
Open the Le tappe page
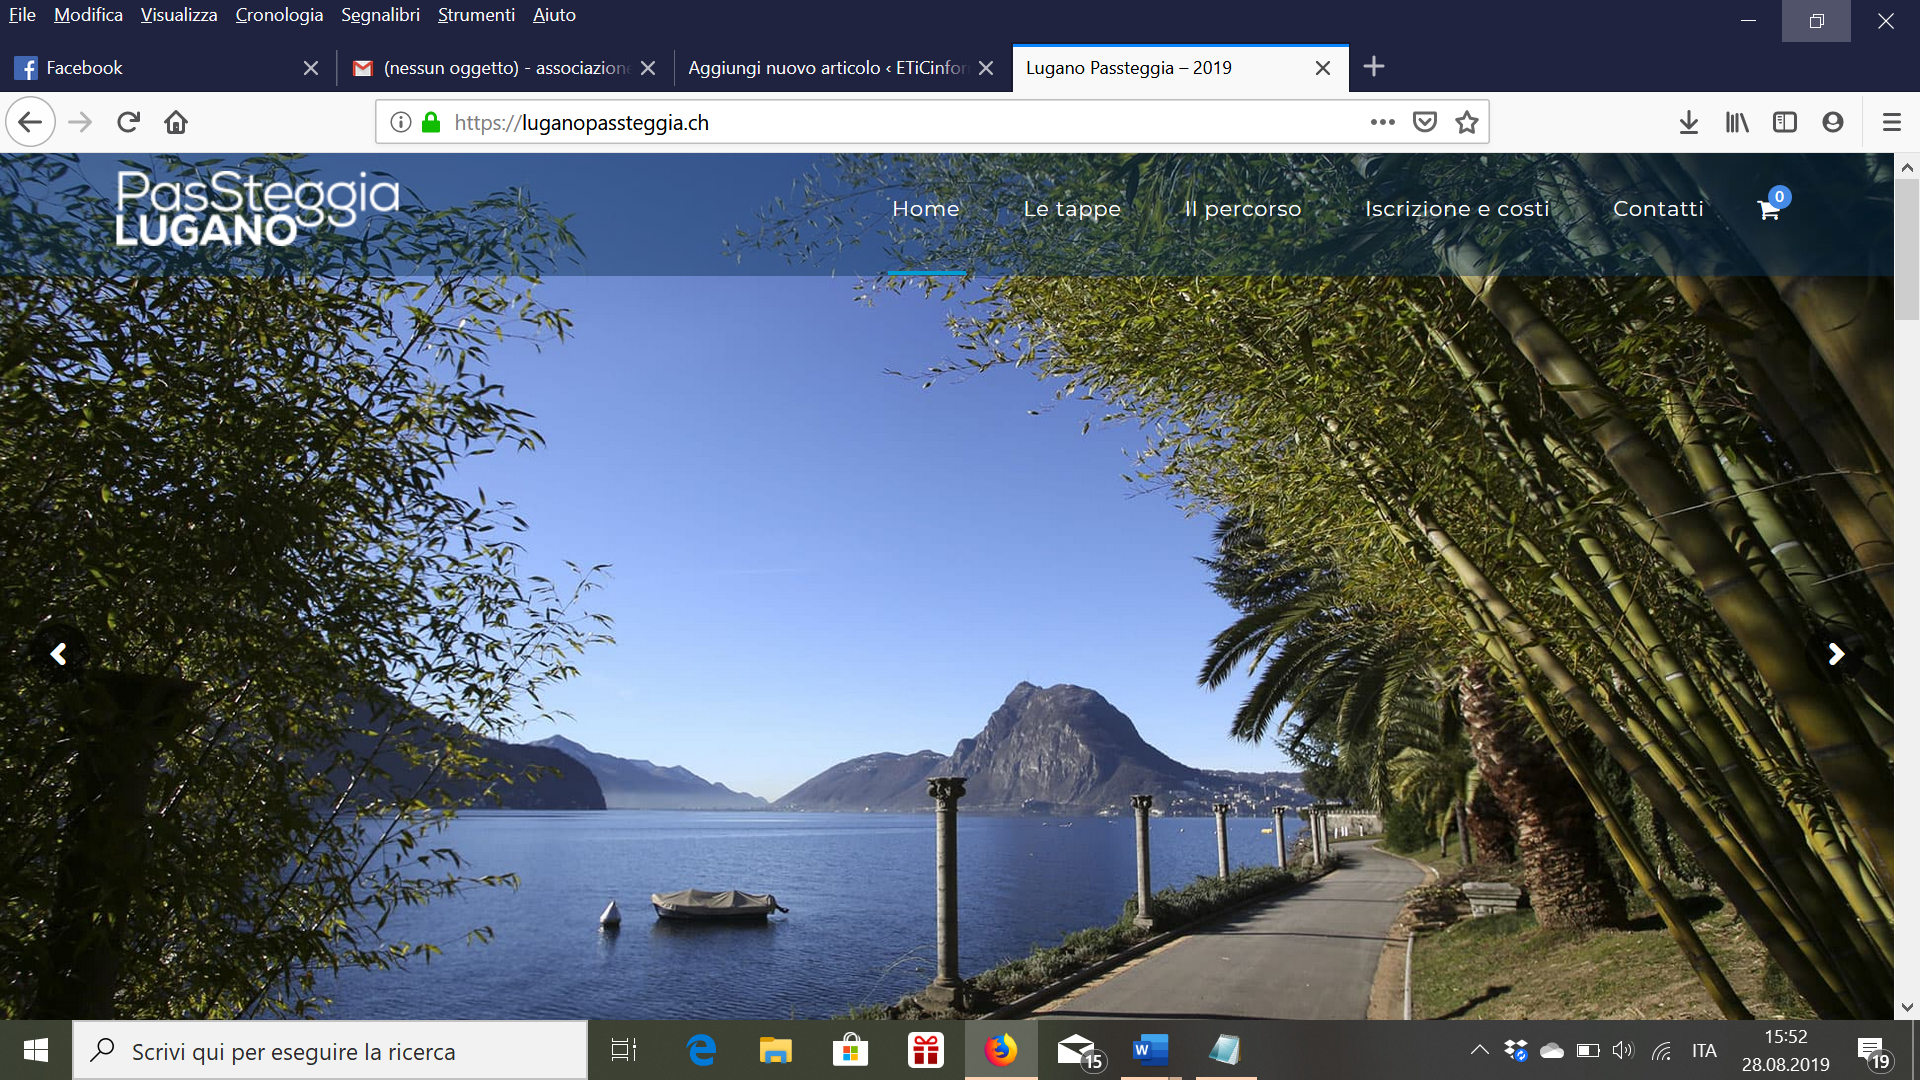1072,209
